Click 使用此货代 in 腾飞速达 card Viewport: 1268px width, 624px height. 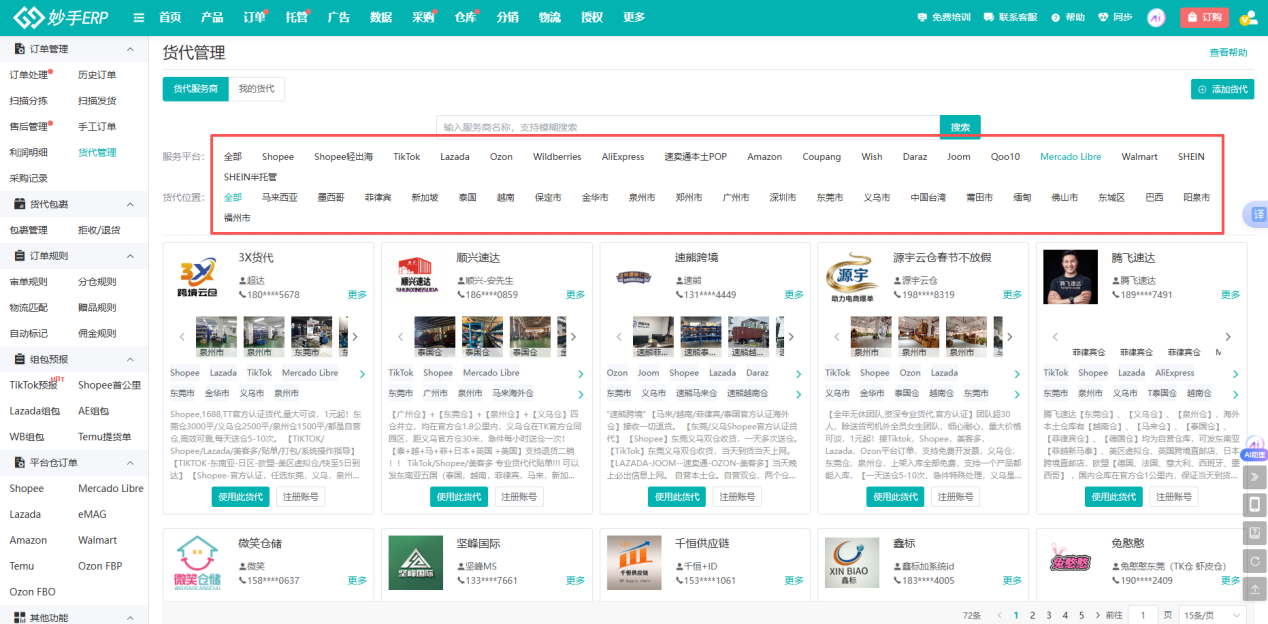(x=1114, y=497)
